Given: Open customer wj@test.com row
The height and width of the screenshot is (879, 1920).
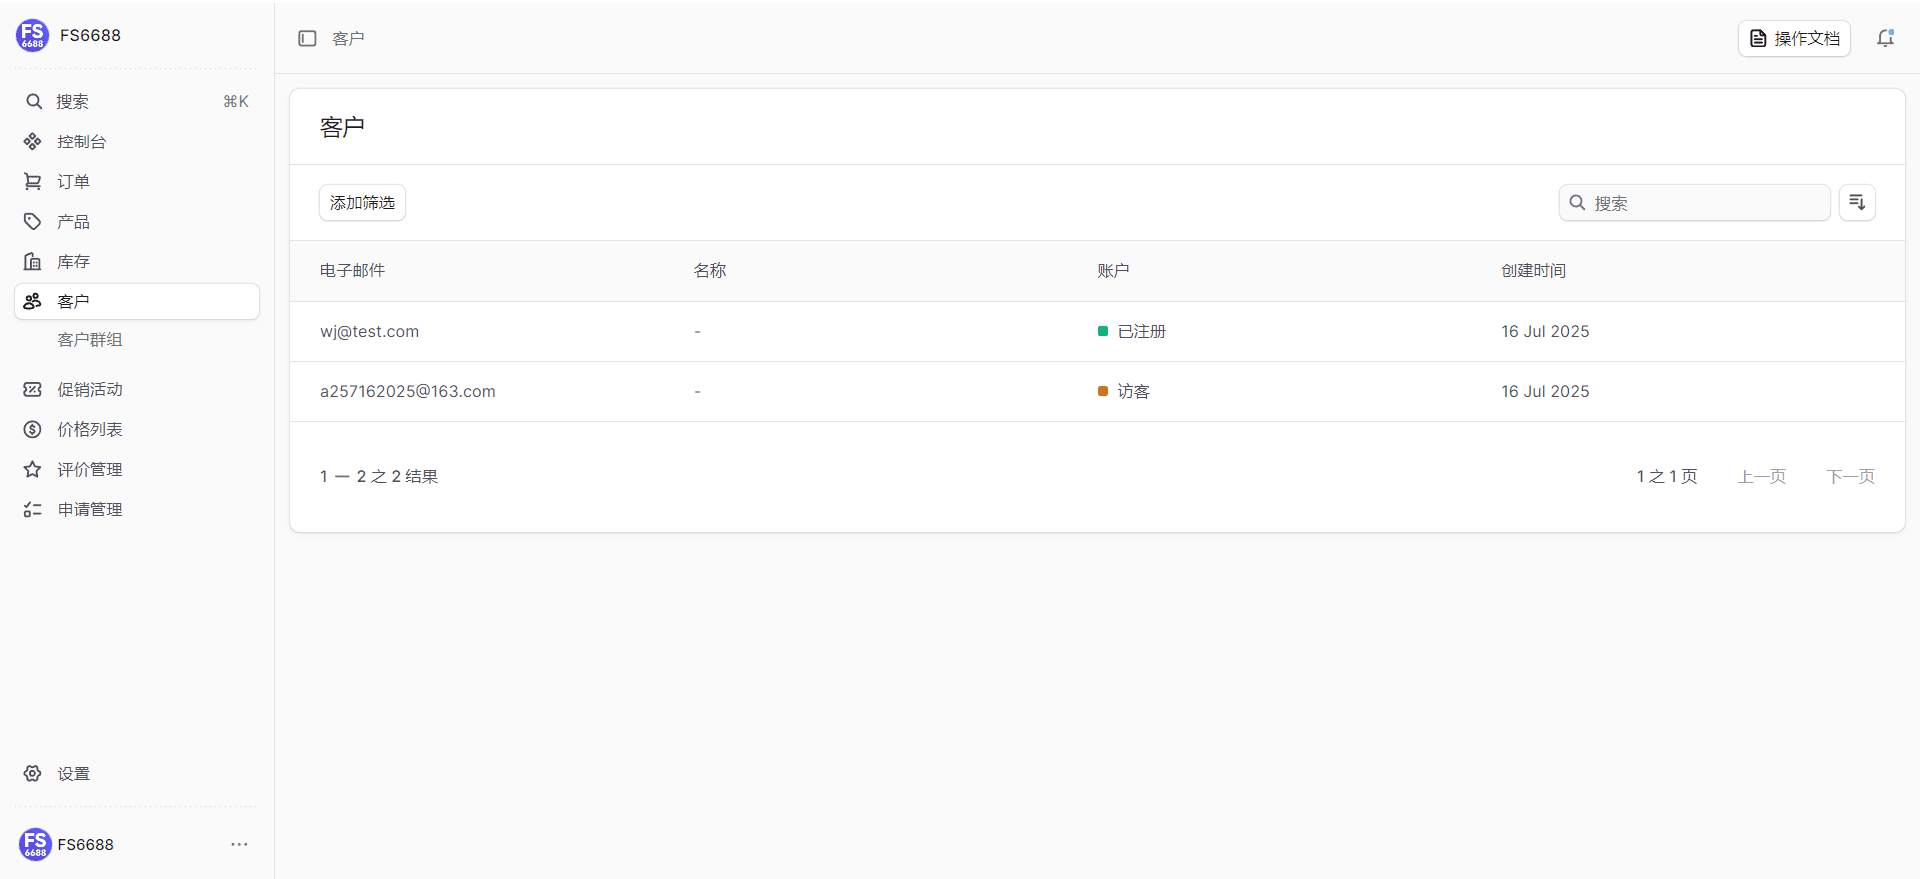Looking at the screenshot, I should point(369,331).
